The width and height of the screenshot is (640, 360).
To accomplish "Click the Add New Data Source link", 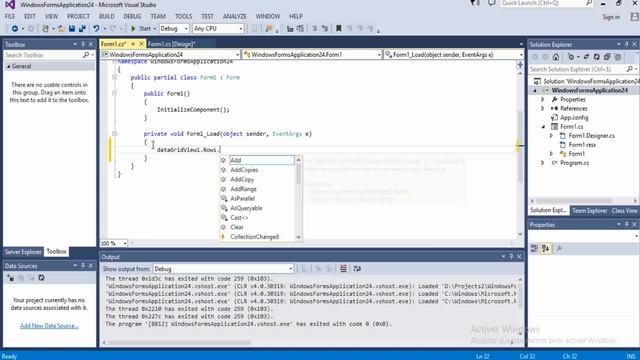I will click(49, 326).
